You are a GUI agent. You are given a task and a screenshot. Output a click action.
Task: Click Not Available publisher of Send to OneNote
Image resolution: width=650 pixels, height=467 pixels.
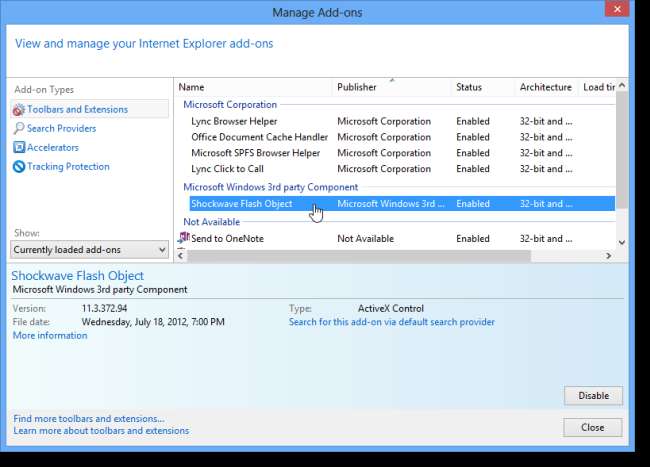pos(366,239)
